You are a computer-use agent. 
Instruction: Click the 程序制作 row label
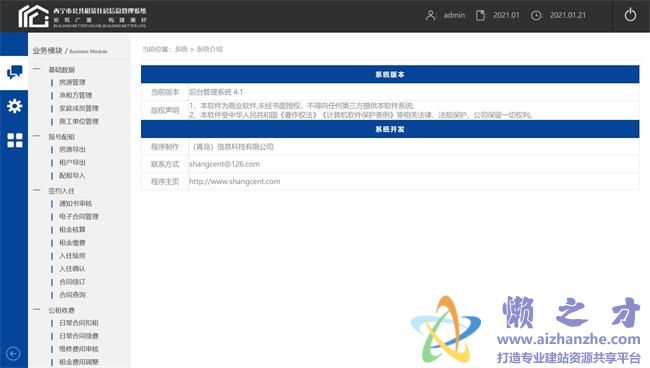pyautogui.click(x=165, y=147)
